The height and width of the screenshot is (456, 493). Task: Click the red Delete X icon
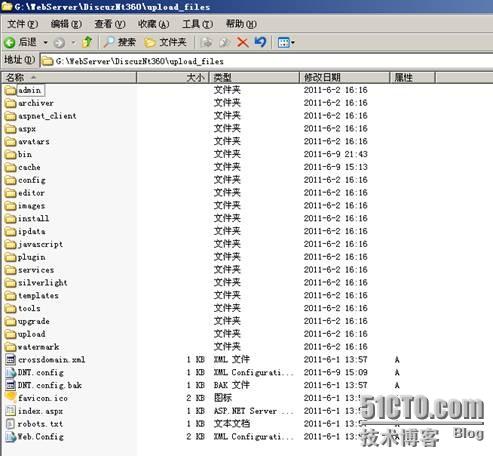[242, 42]
